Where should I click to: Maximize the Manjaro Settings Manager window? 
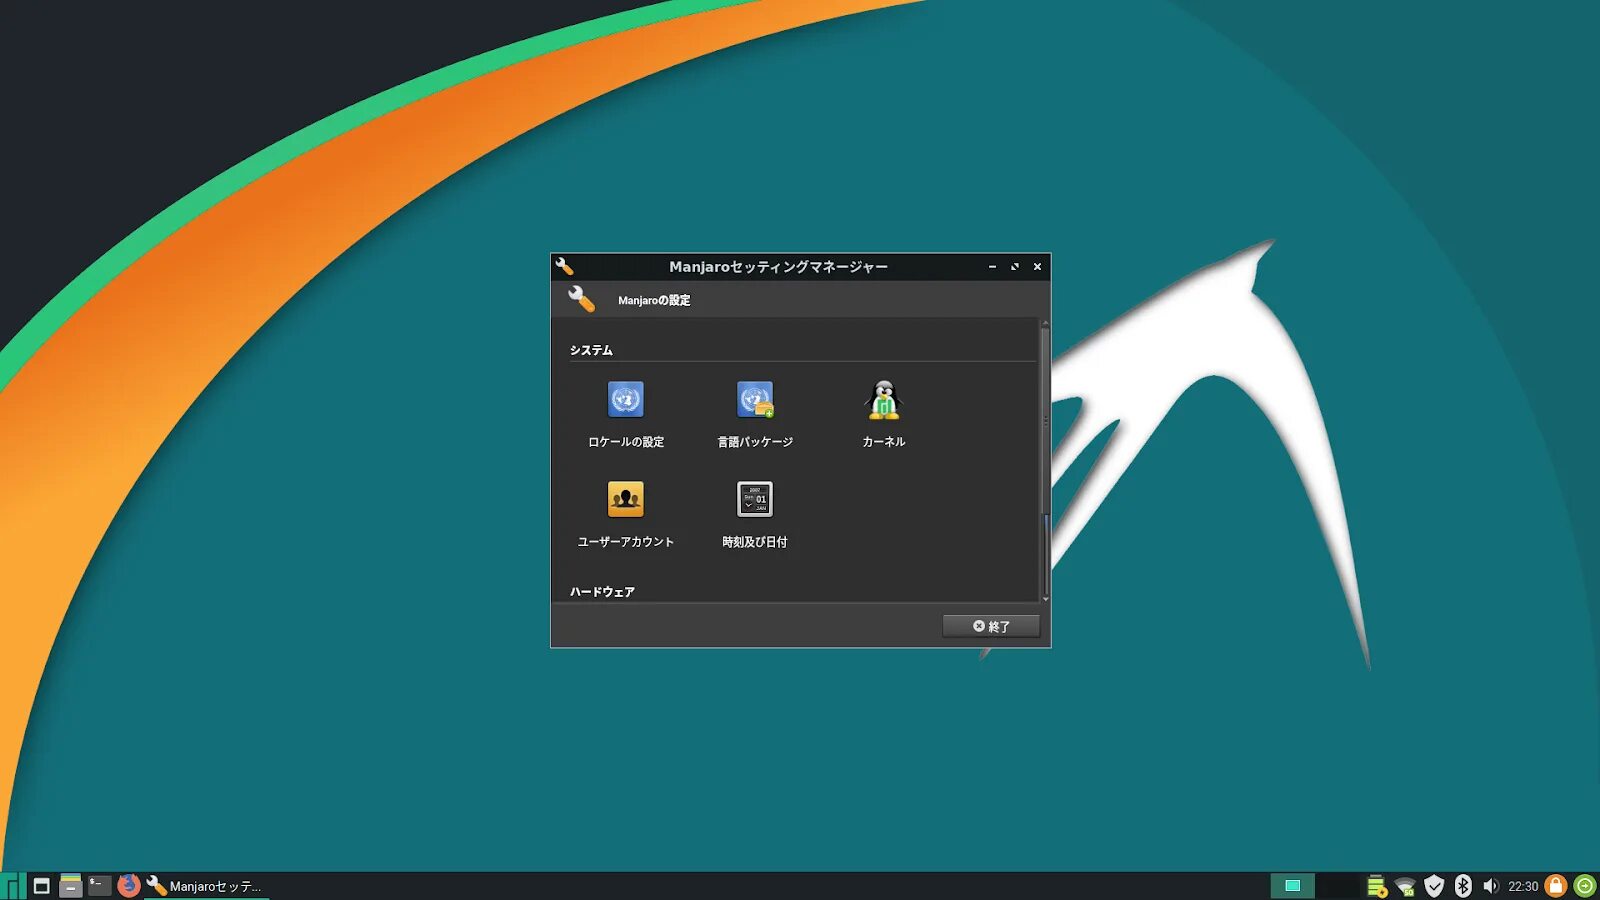tap(1015, 267)
